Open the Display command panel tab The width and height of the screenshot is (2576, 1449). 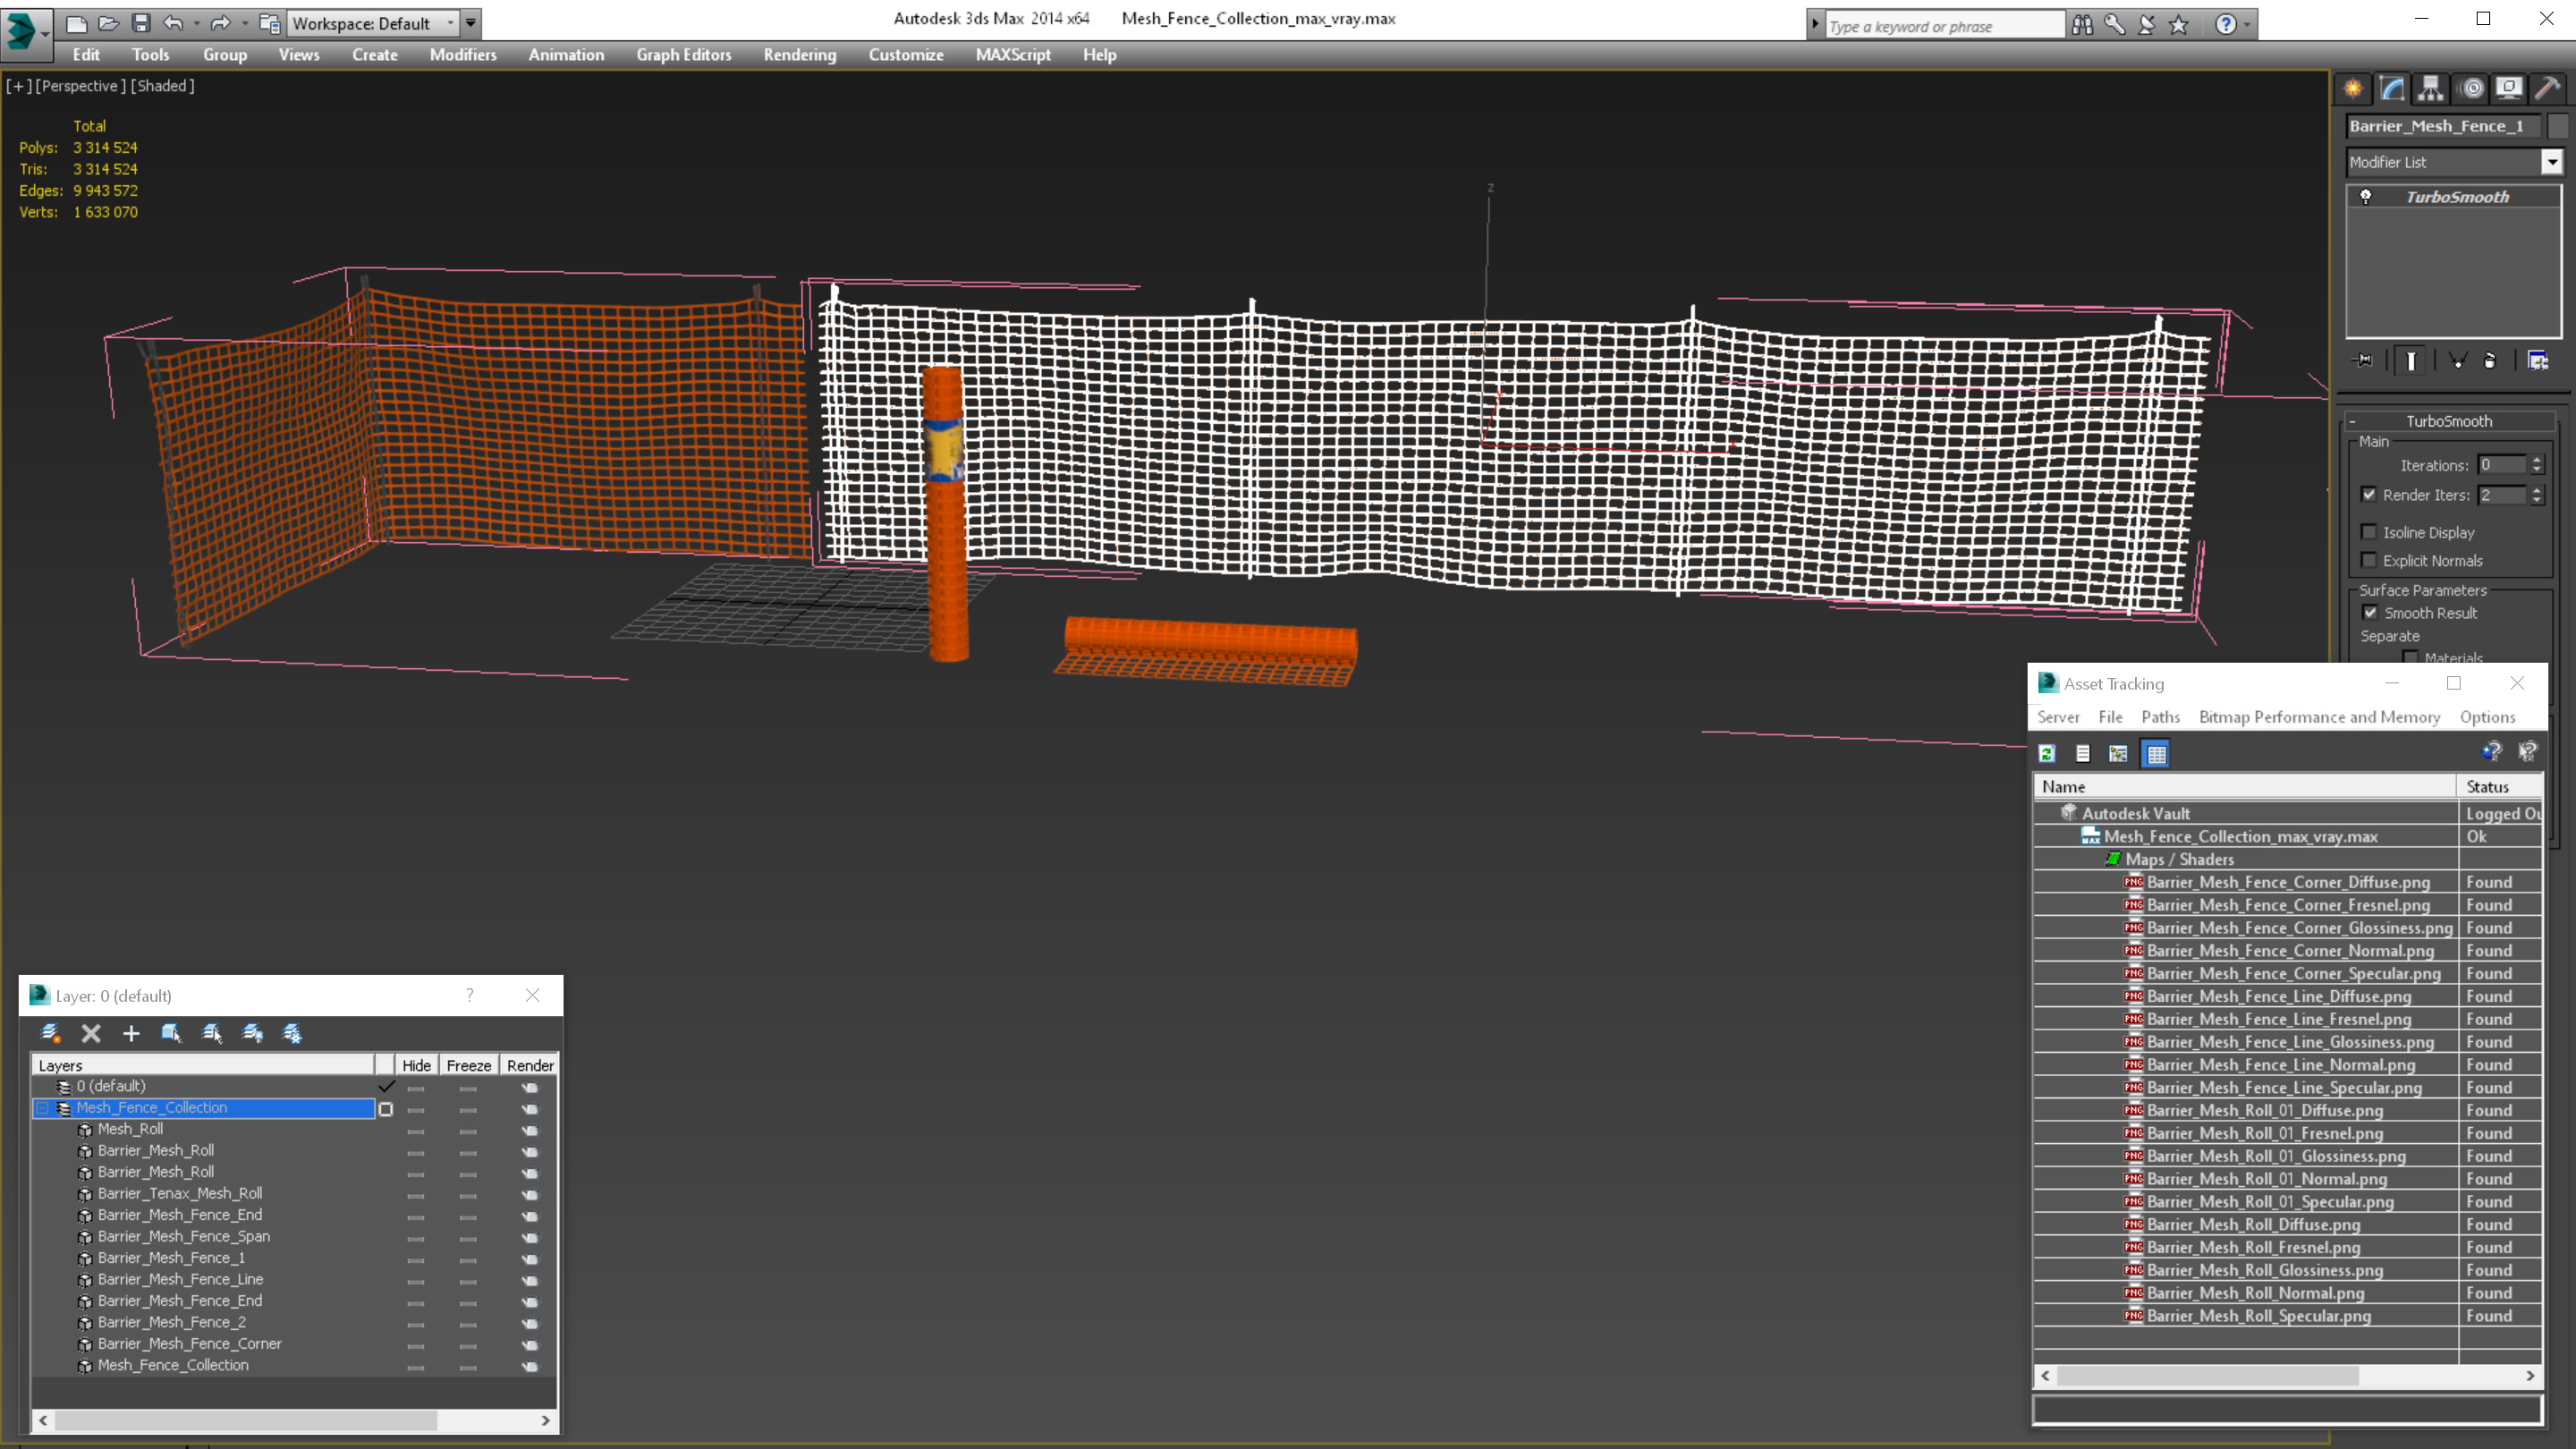click(x=2509, y=88)
